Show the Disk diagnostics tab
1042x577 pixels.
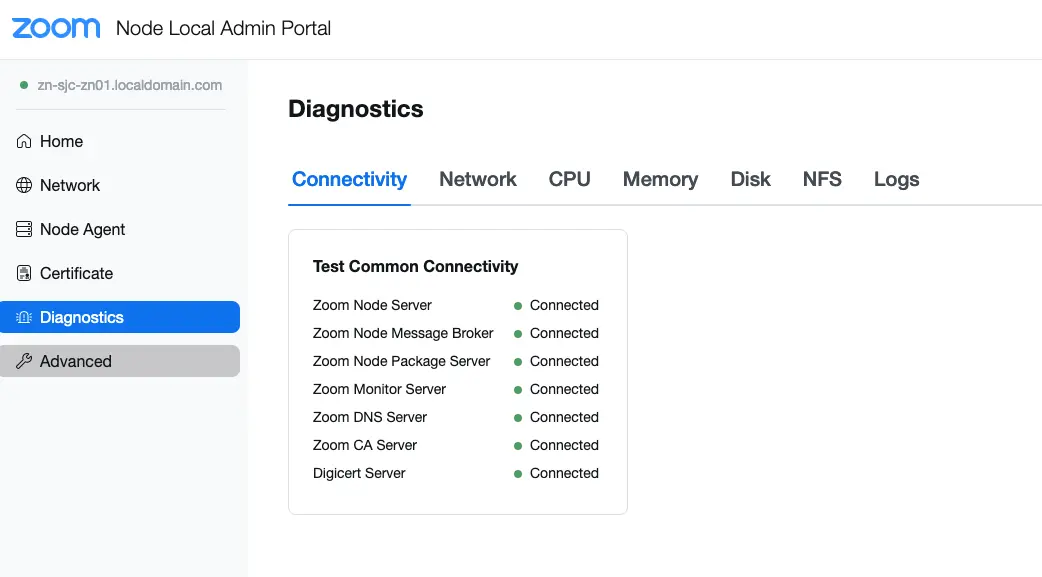point(750,180)
